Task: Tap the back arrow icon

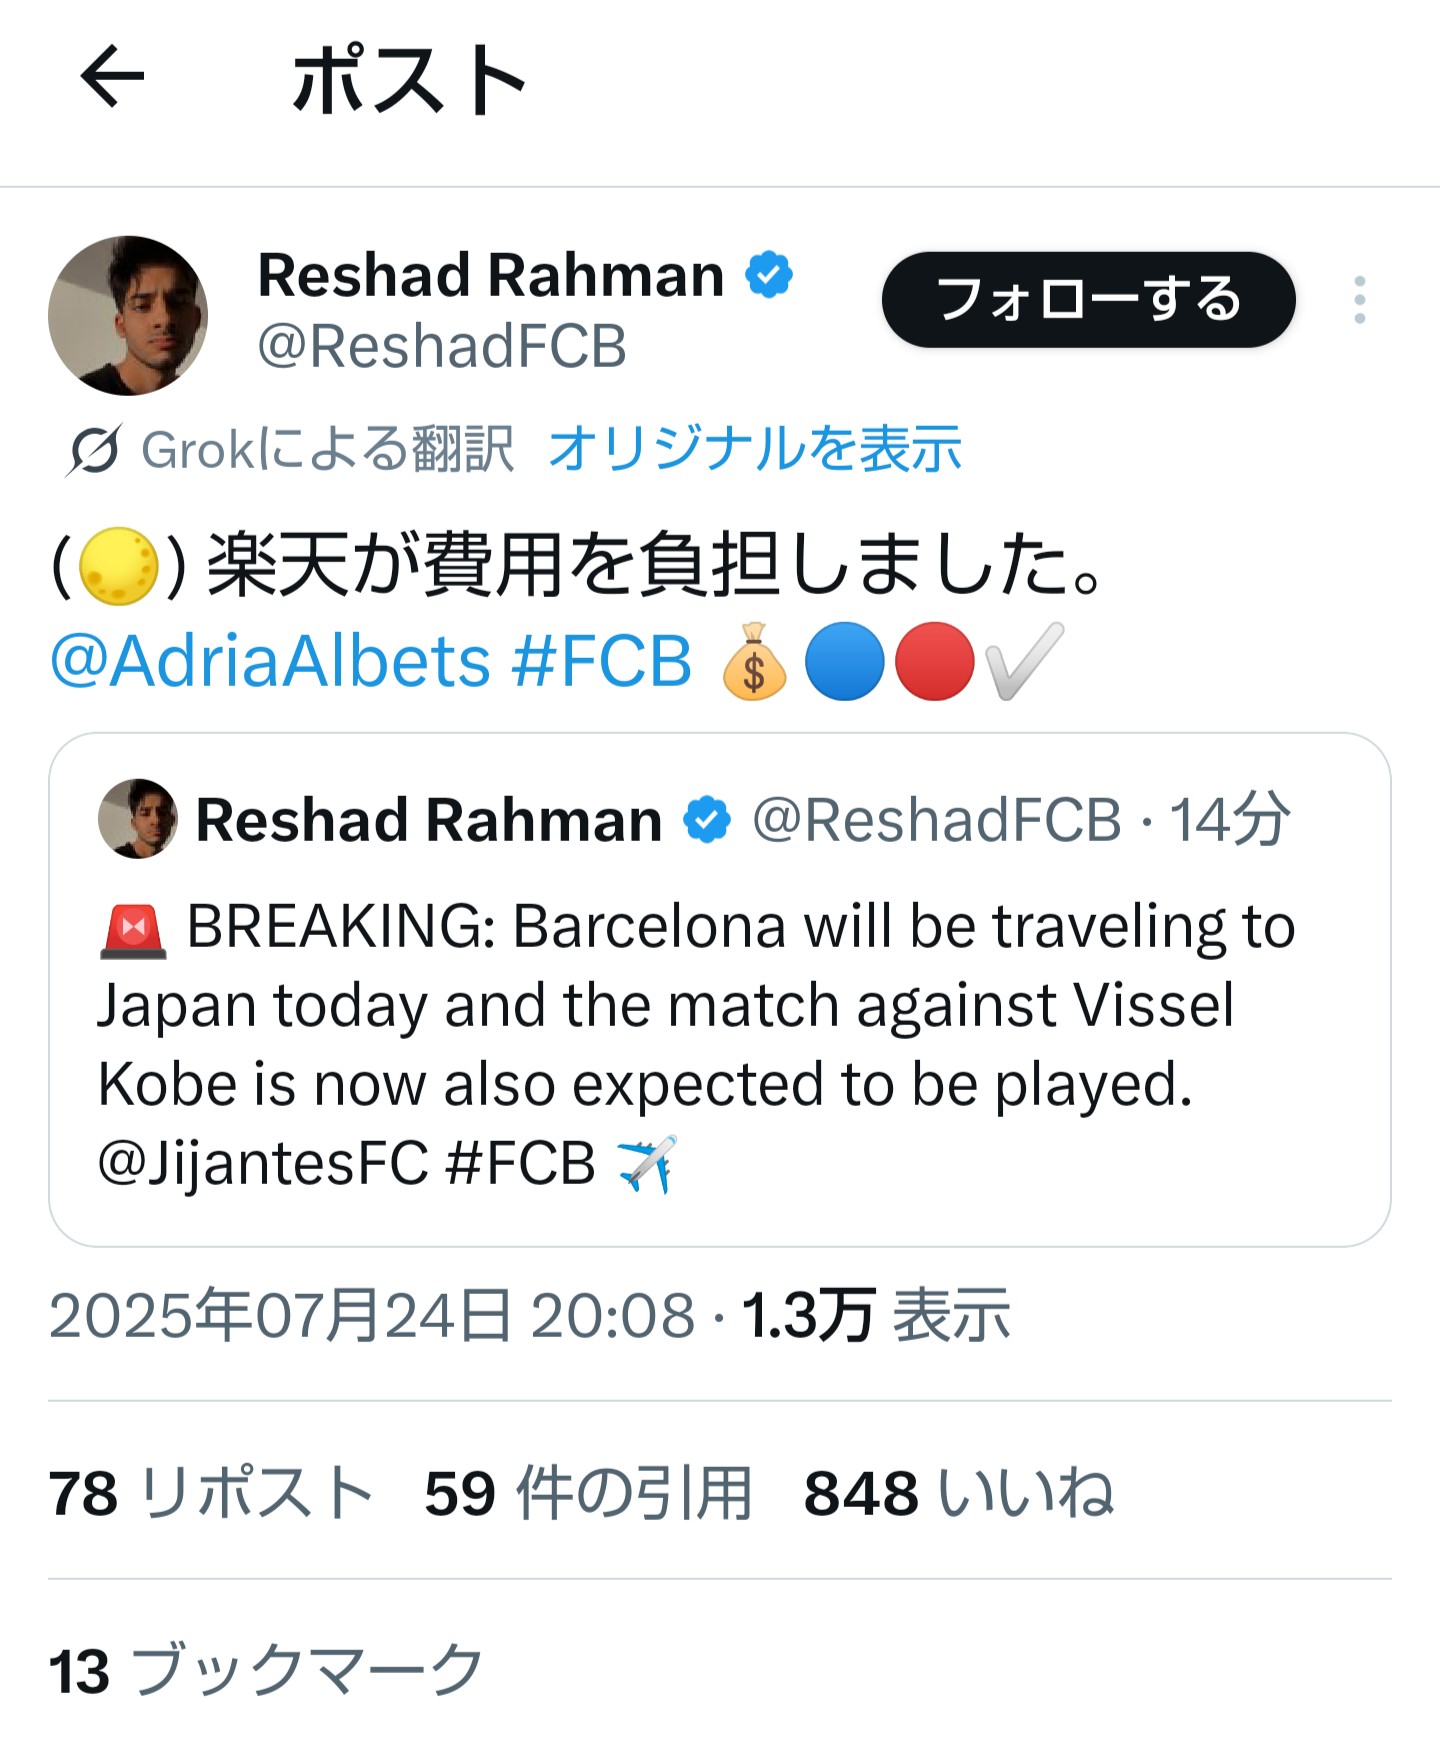Action: point(112,76)
